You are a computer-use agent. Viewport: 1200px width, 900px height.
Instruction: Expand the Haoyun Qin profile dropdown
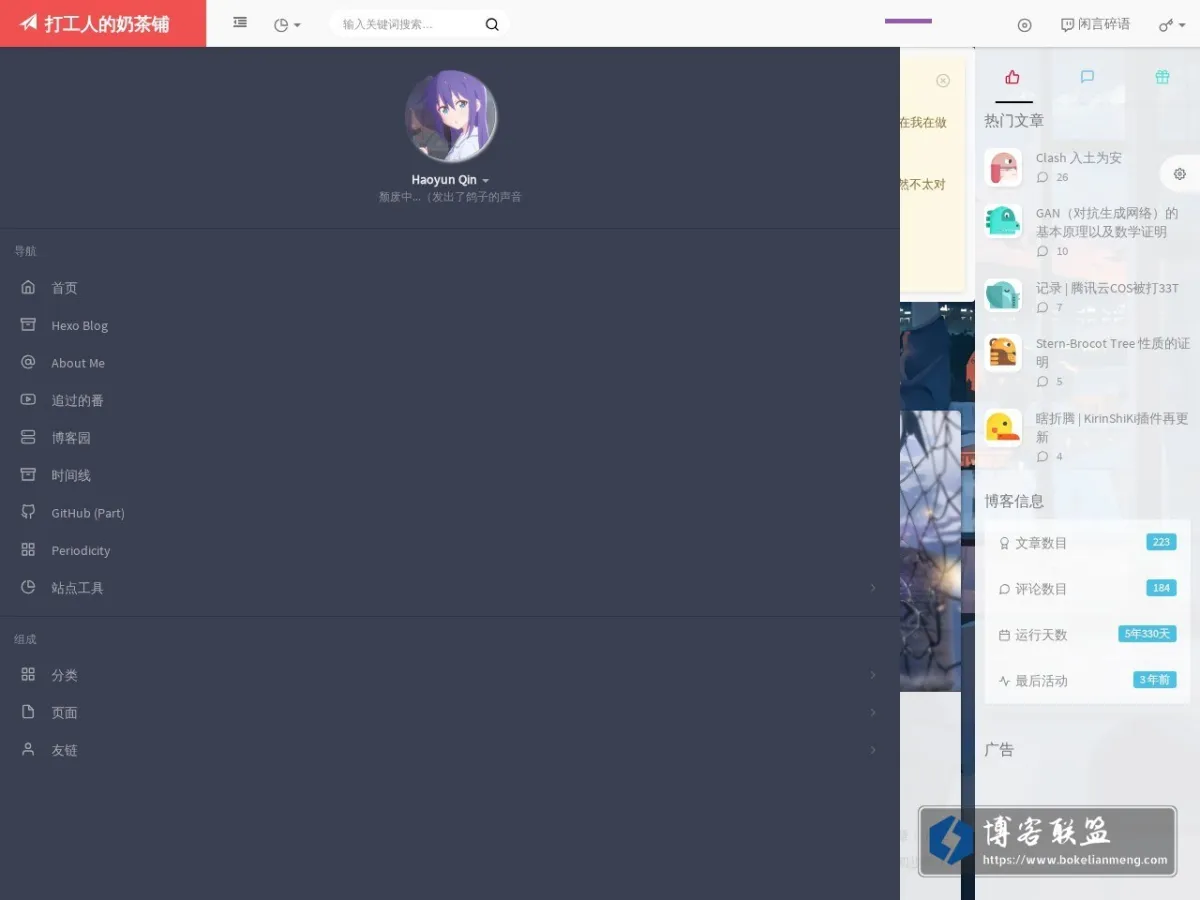(450, 180)
